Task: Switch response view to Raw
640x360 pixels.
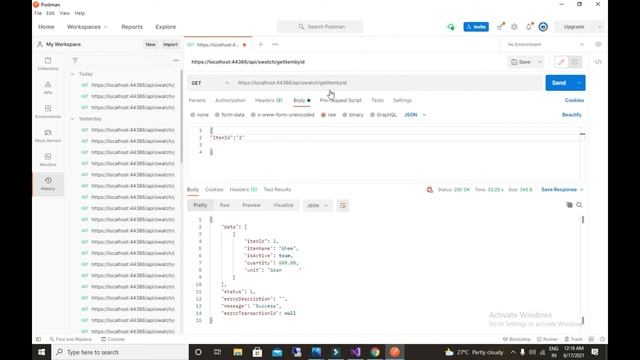Action: 224,205
